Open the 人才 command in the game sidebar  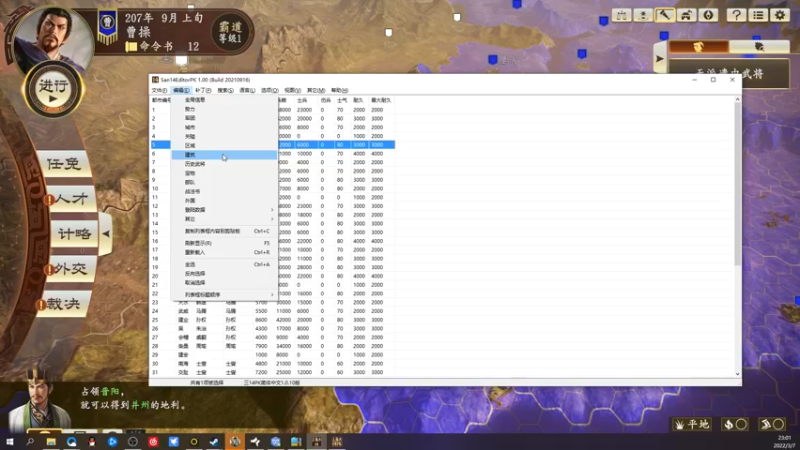pyautogui.click(x=70, y=199)
